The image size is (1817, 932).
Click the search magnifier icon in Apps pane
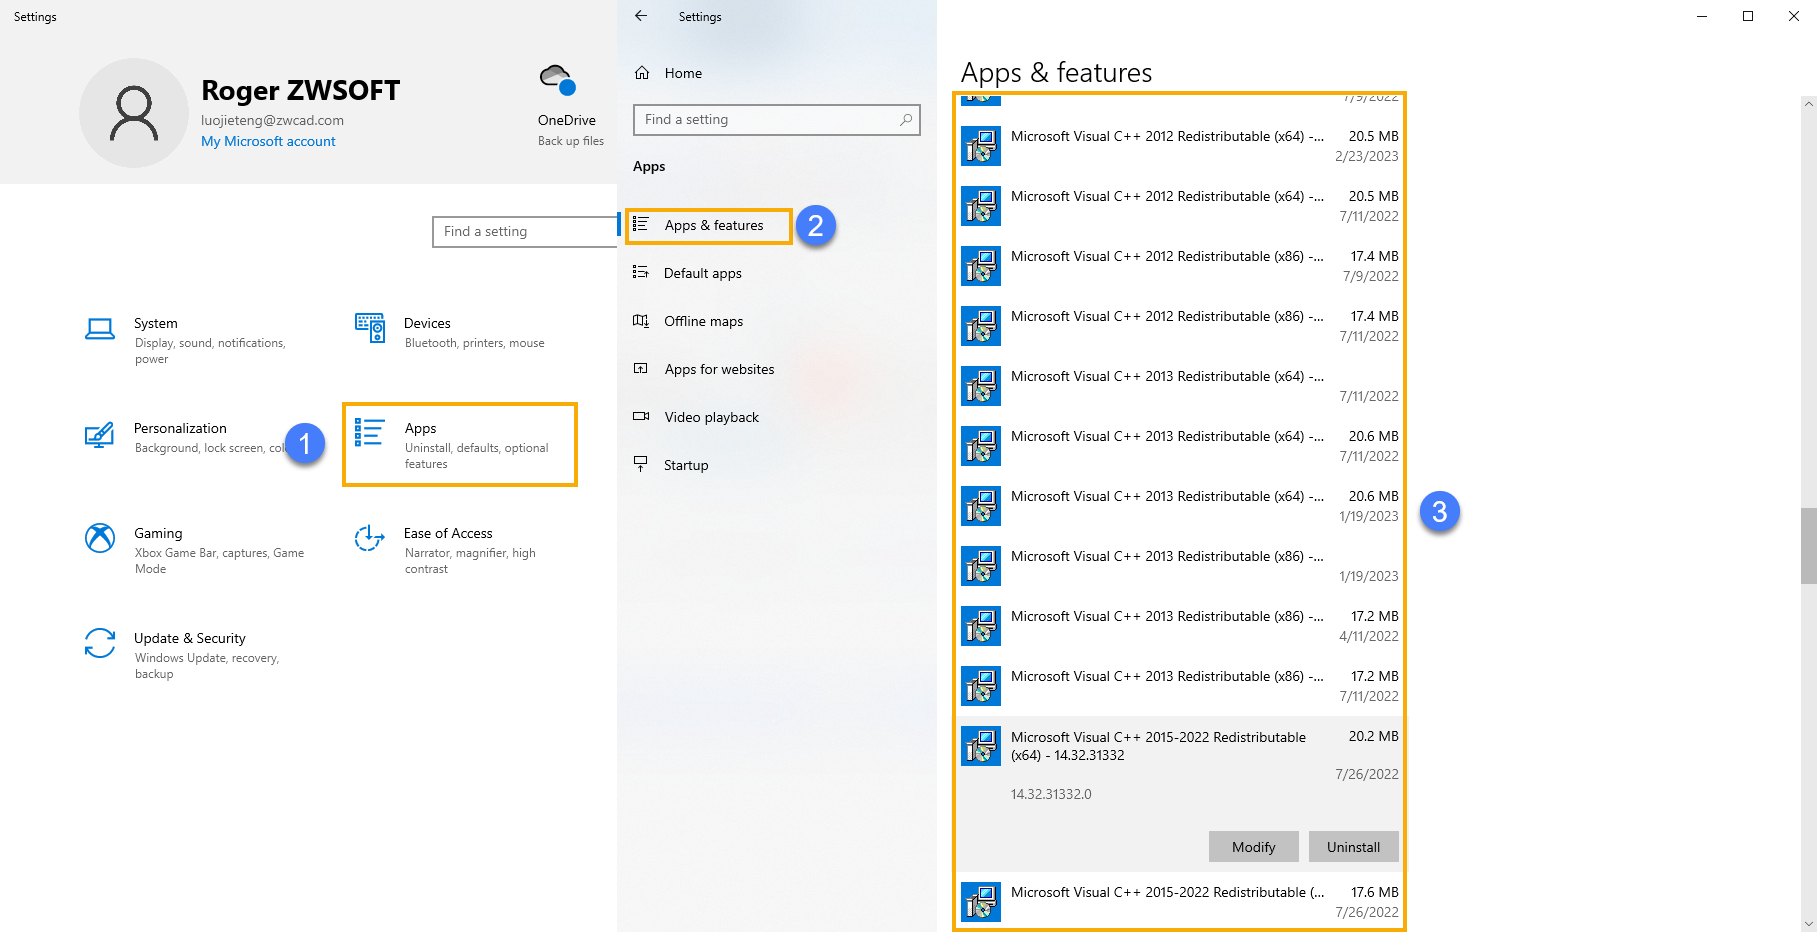coord(906,120)
